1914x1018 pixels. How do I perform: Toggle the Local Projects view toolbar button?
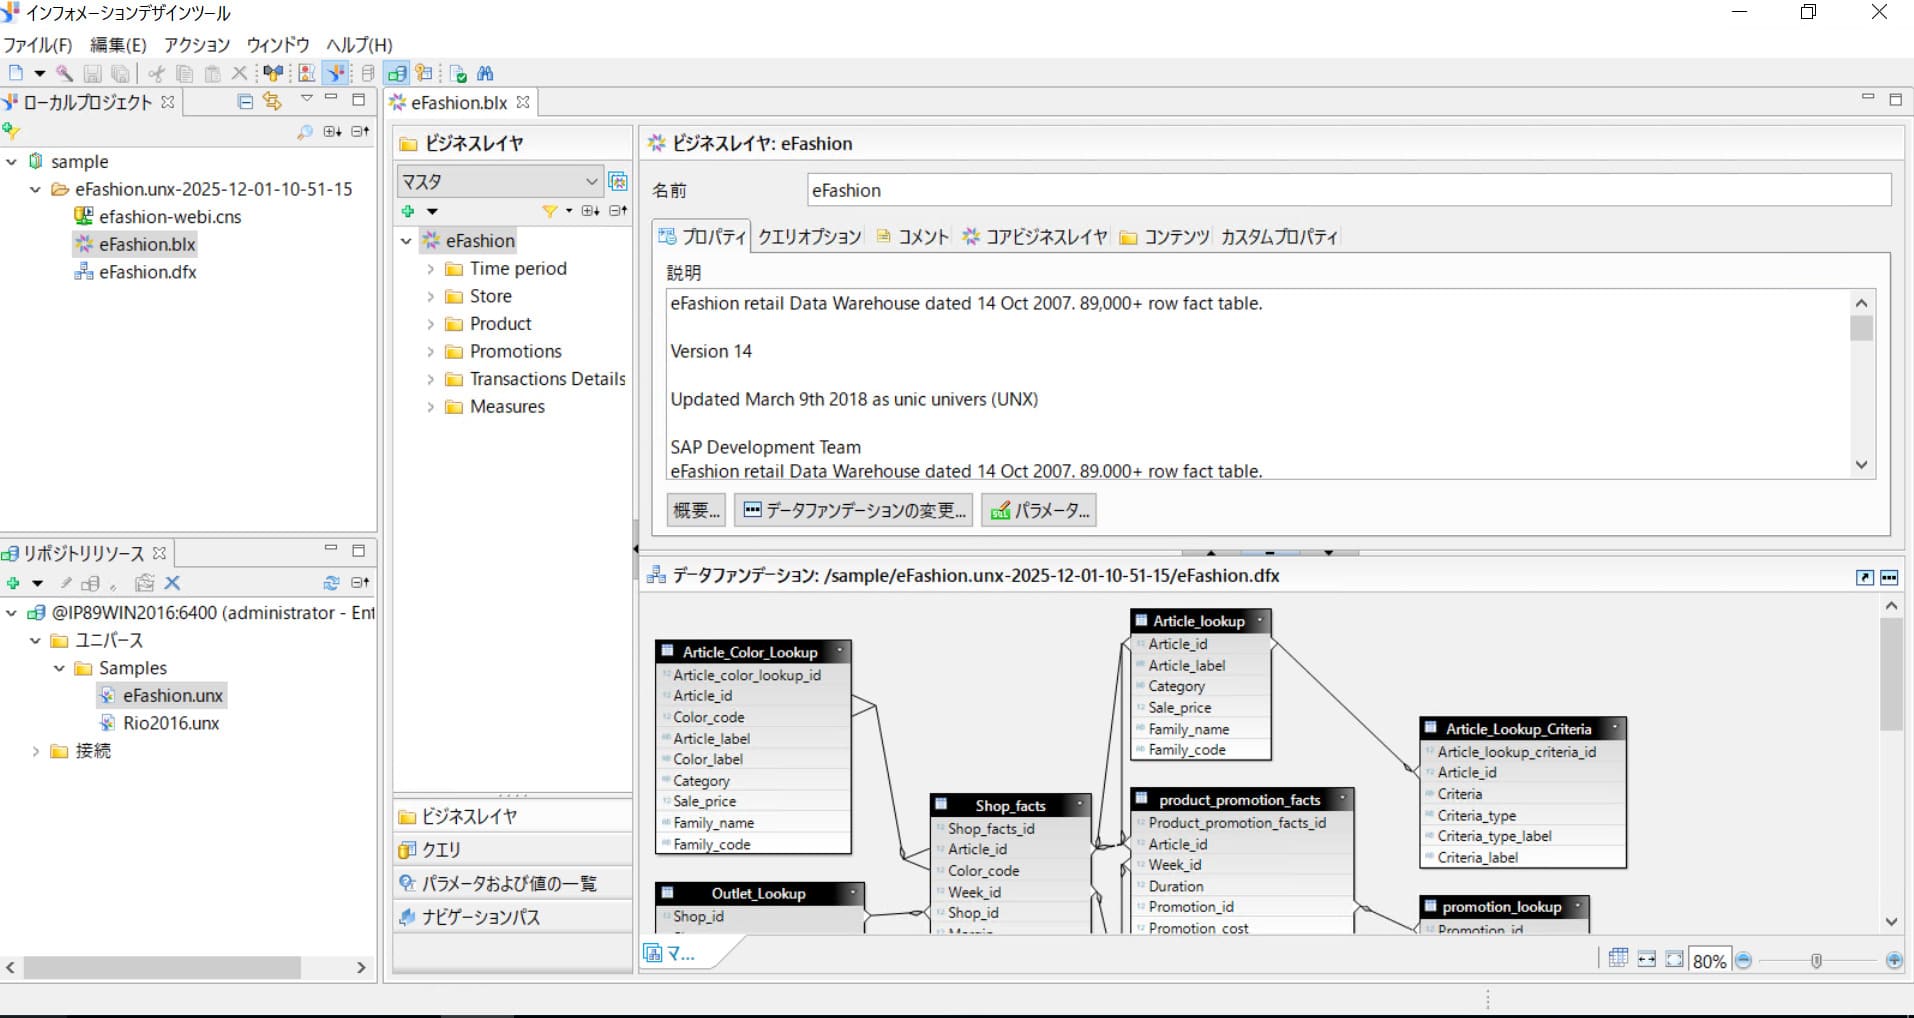coord(336,73)
